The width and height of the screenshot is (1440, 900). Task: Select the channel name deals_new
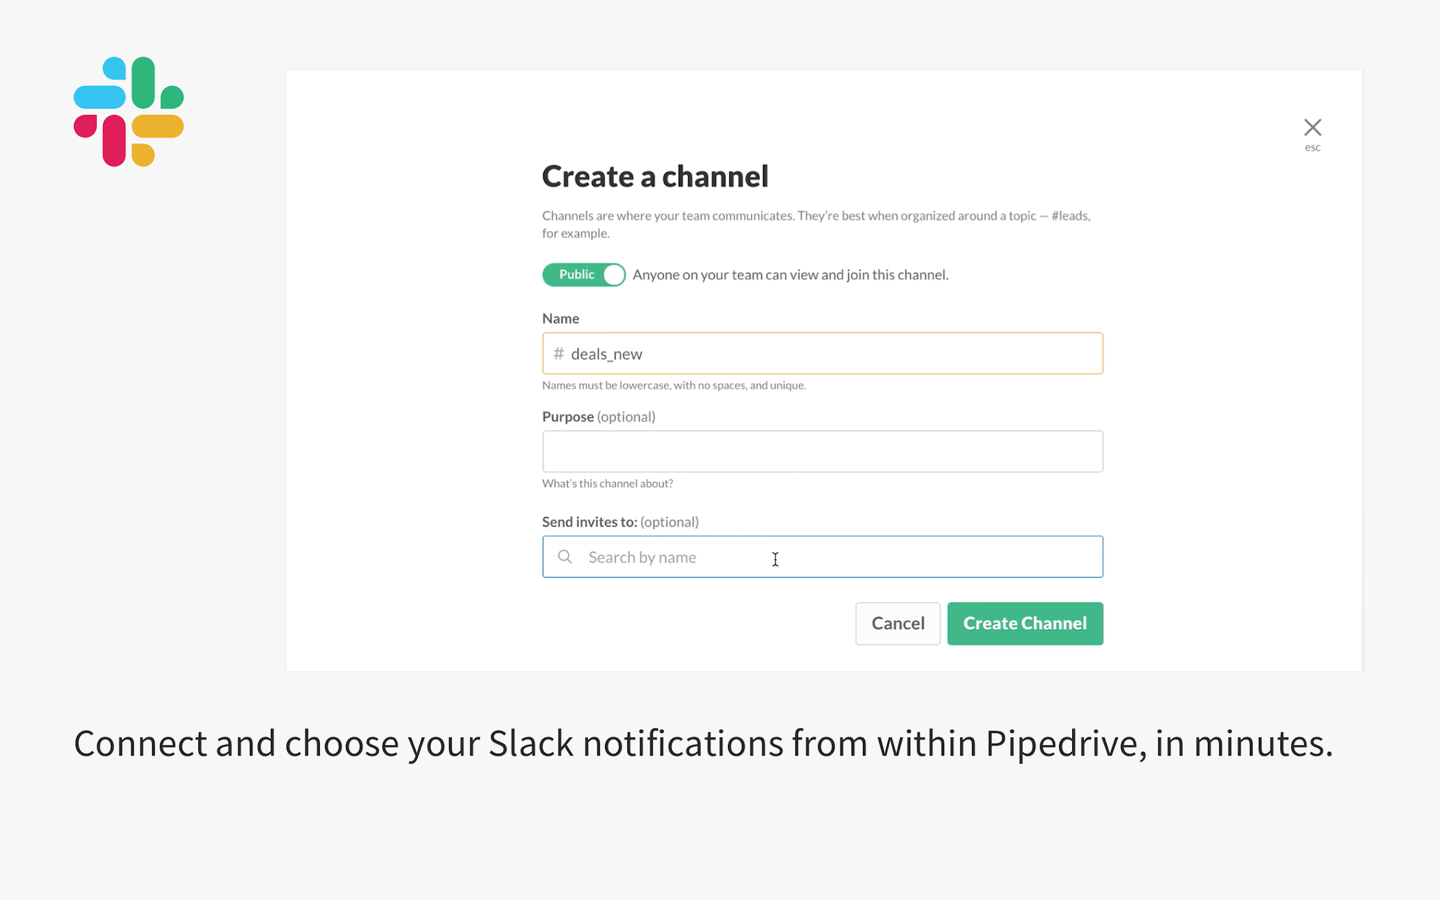coord(605,353)
